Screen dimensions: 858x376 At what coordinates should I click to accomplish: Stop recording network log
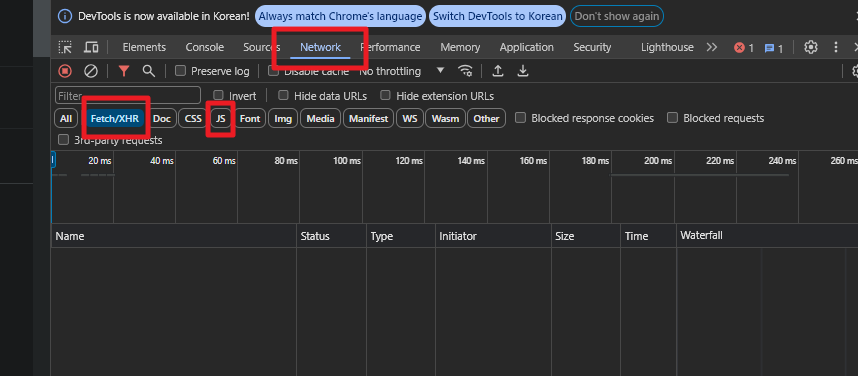[65, 71]
